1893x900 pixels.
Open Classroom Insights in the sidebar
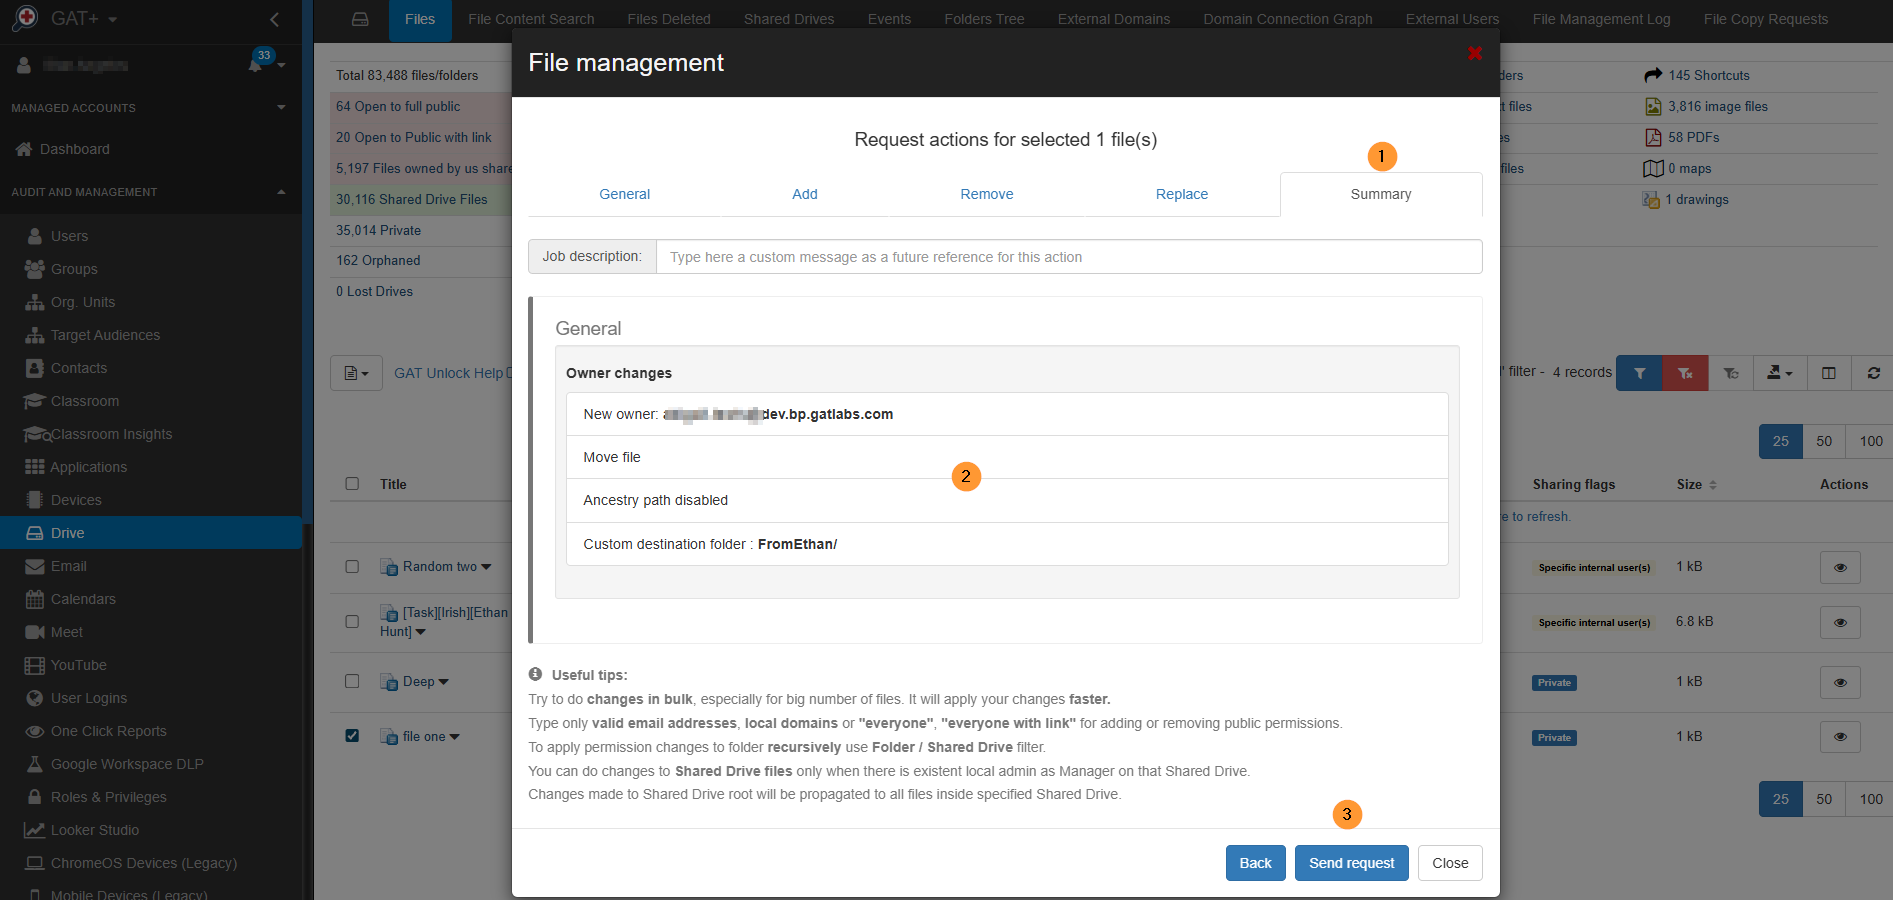coord(110,433)
